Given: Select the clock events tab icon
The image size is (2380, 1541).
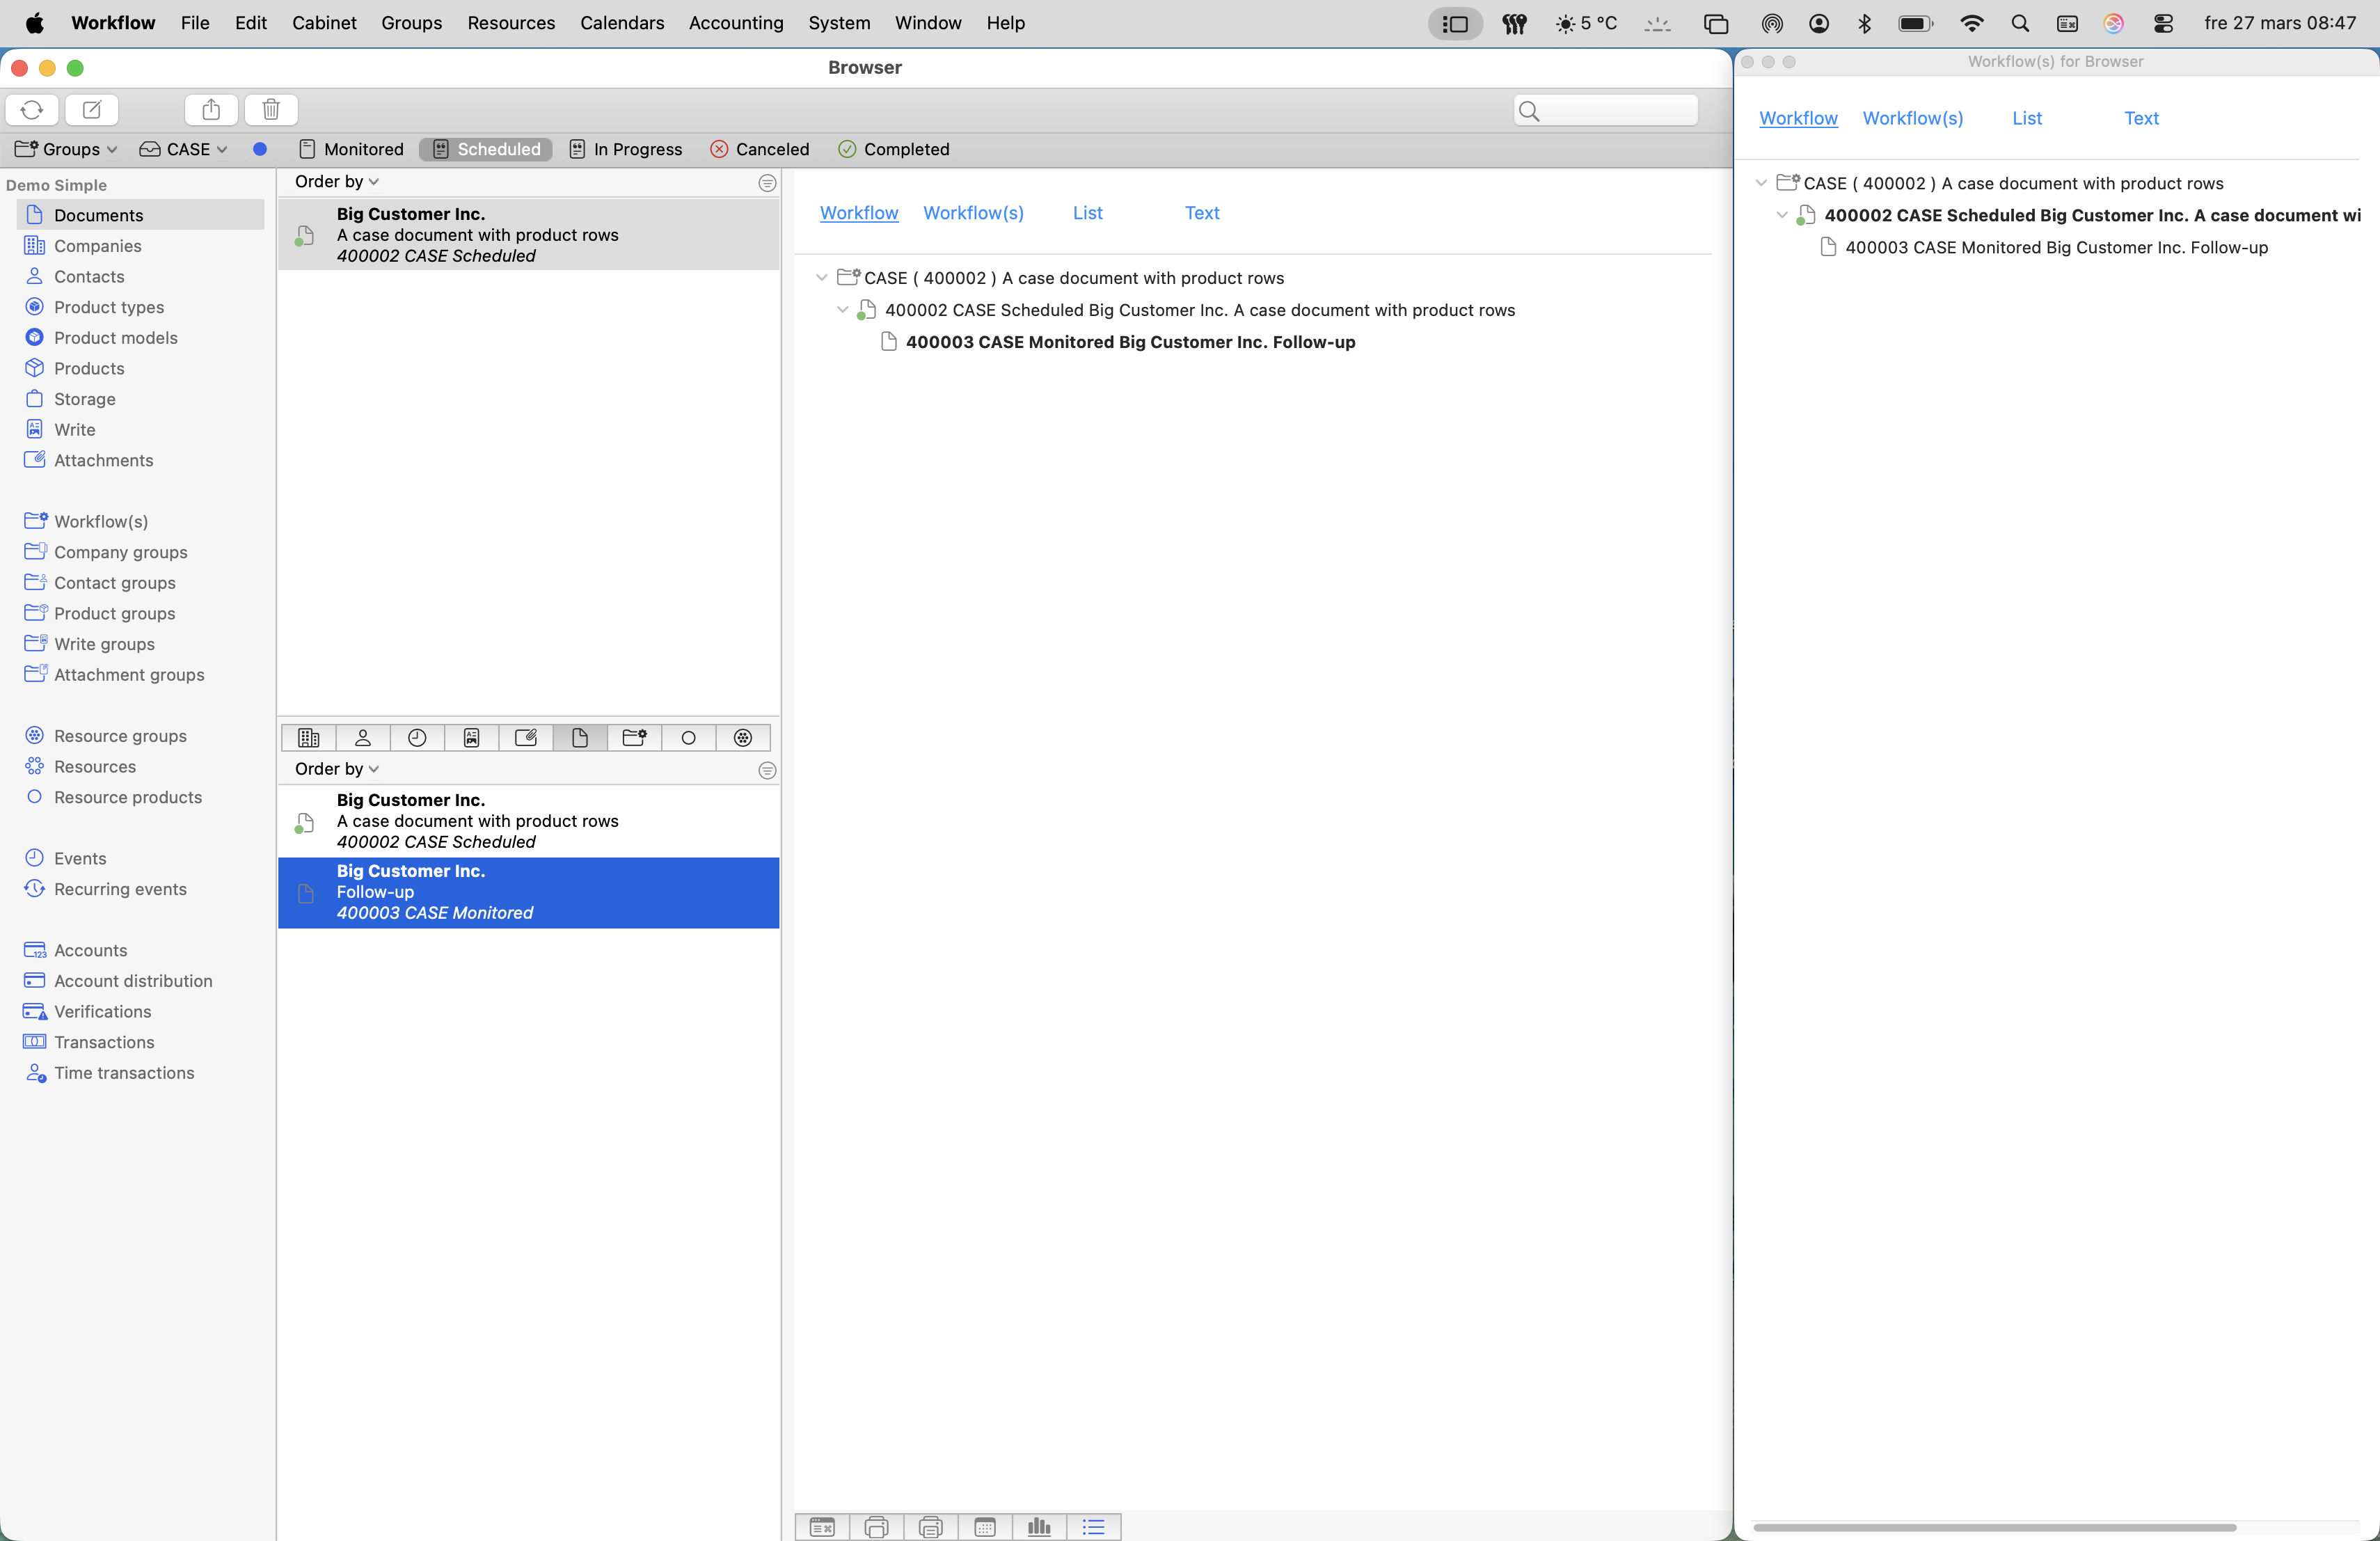Looking at the screenshot, I should [417, 738].
